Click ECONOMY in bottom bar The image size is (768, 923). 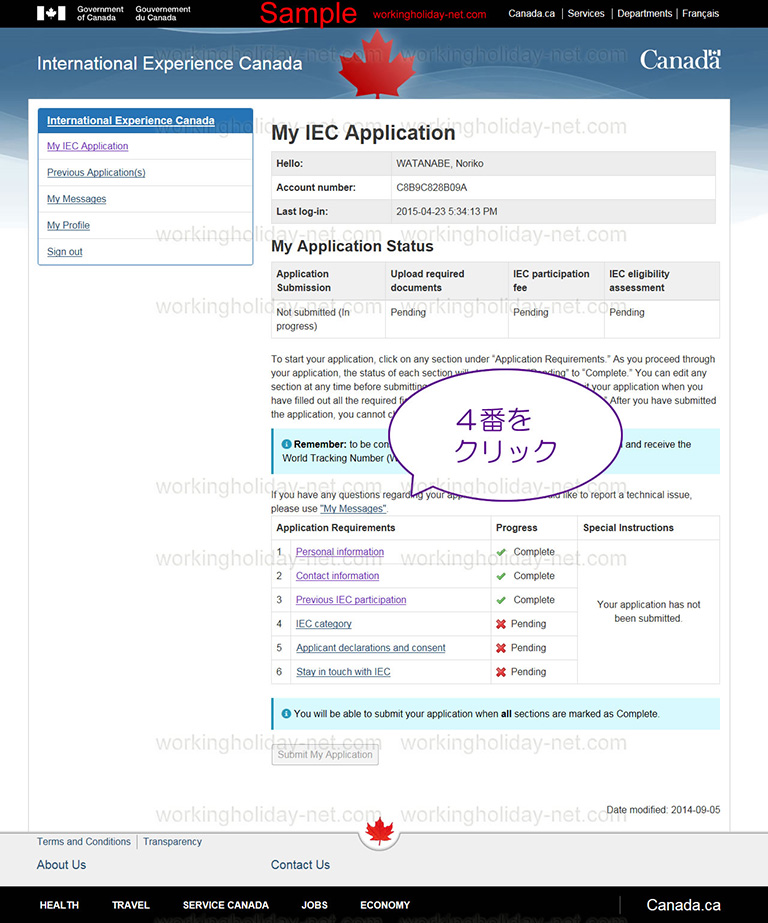coord(385,905)
